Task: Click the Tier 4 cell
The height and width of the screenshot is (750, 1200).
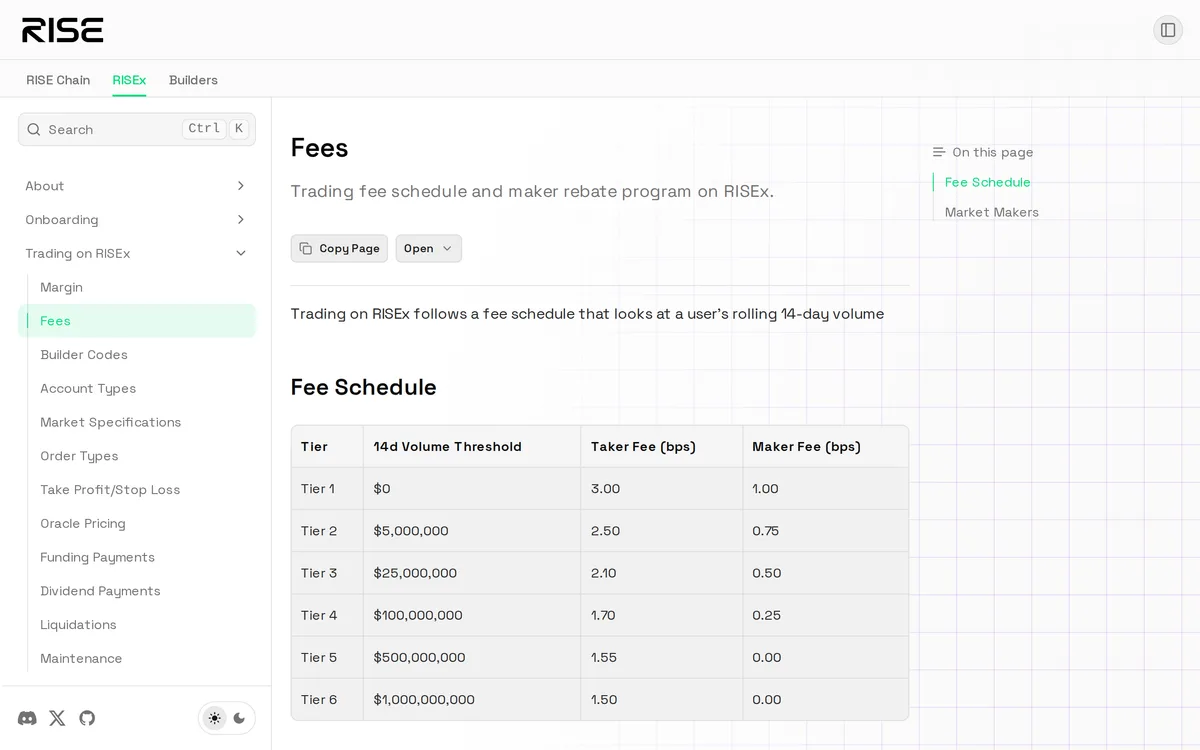Action: (x=328, y=615)
